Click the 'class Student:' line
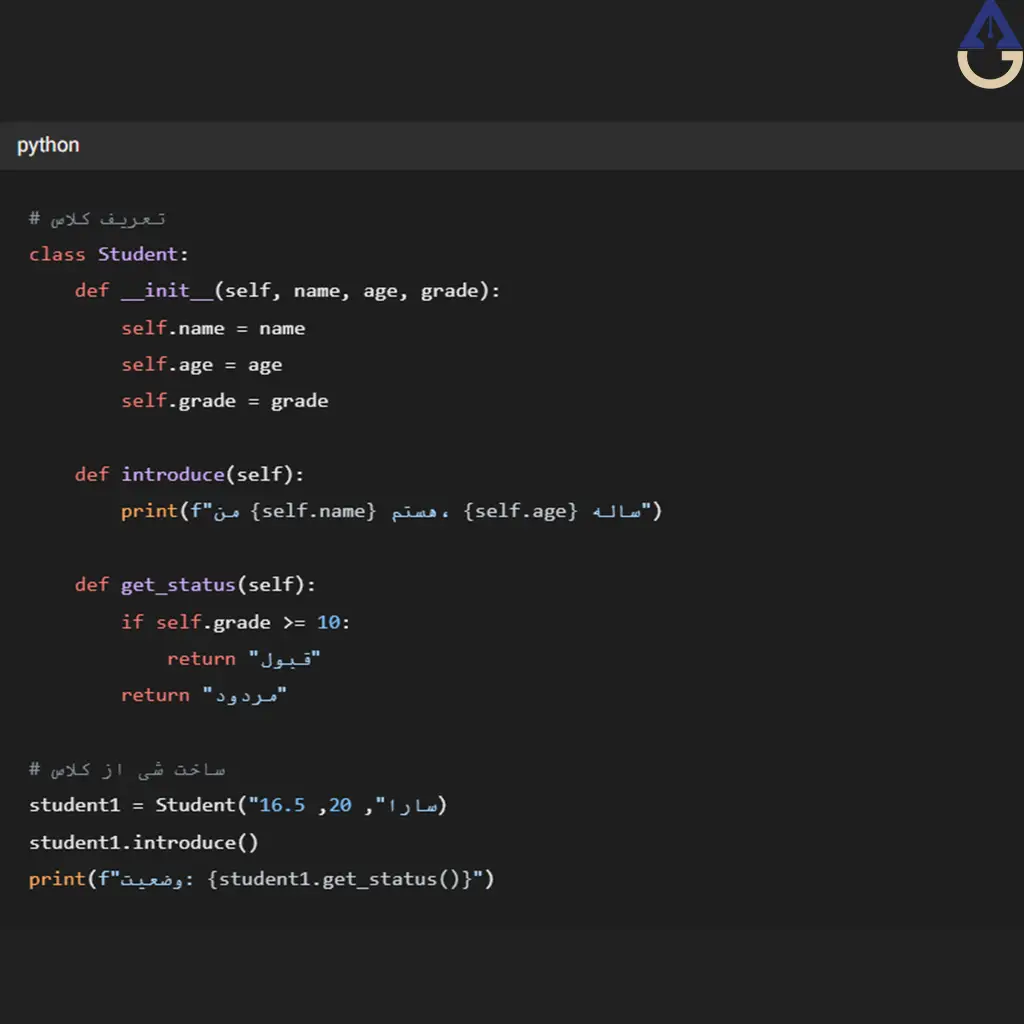 (x=109, y=254)
